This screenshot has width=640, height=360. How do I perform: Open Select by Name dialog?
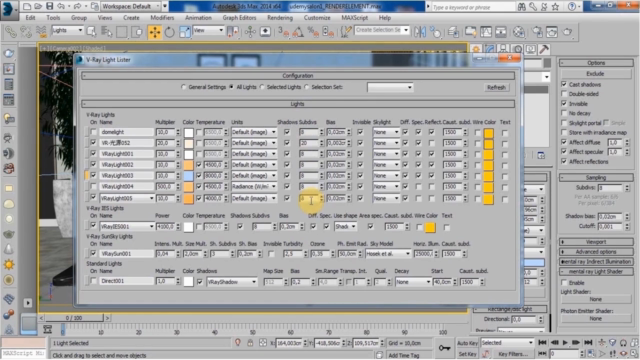click(107, 32)
